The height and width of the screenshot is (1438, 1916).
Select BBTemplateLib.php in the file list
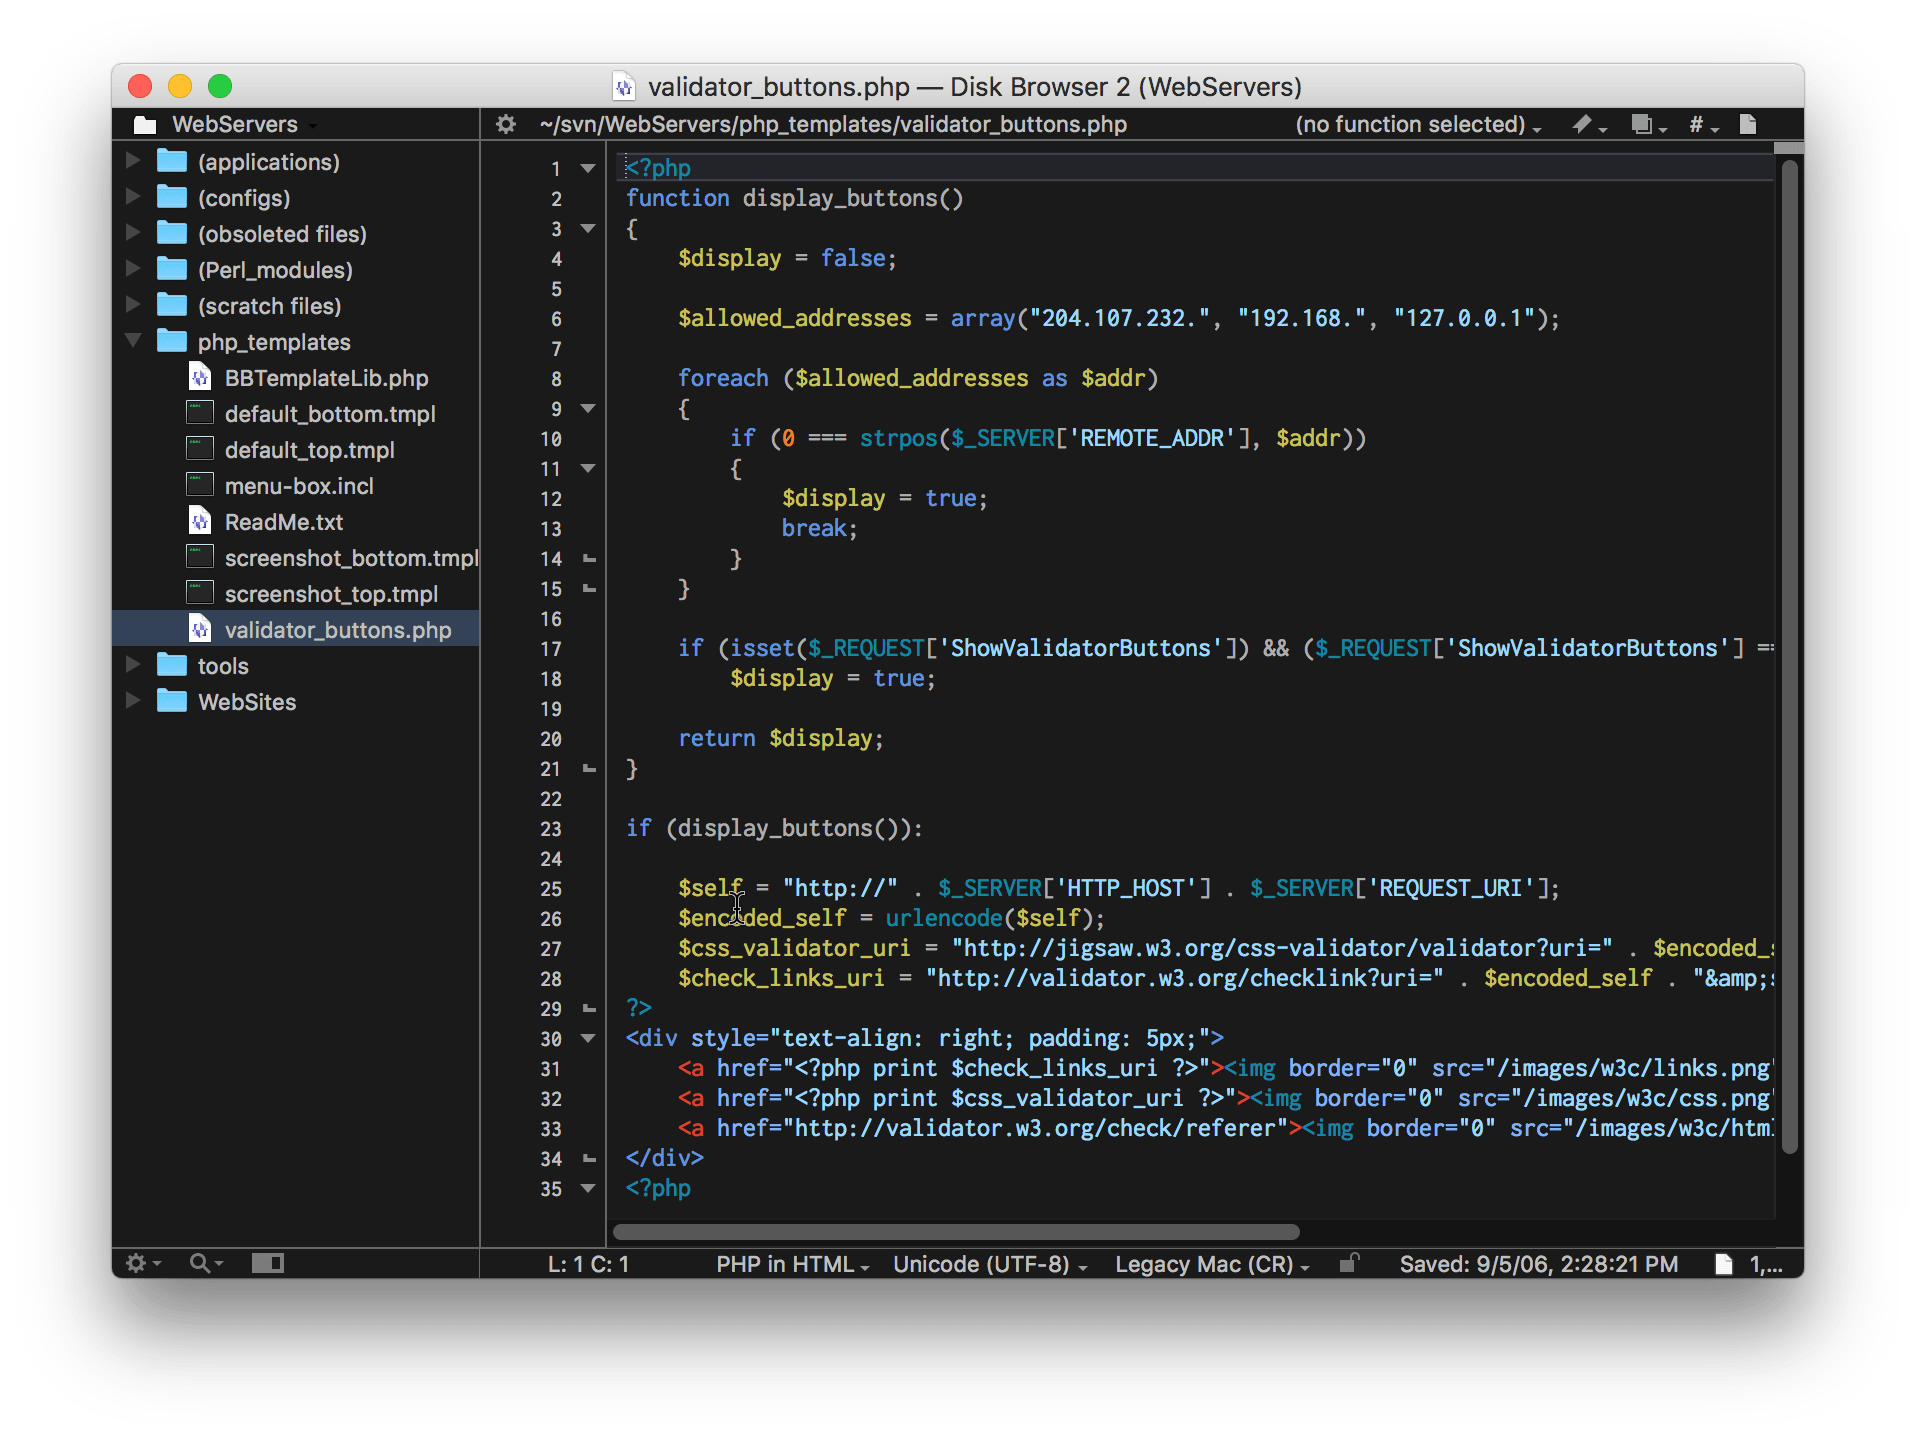[x=326, y=378]
